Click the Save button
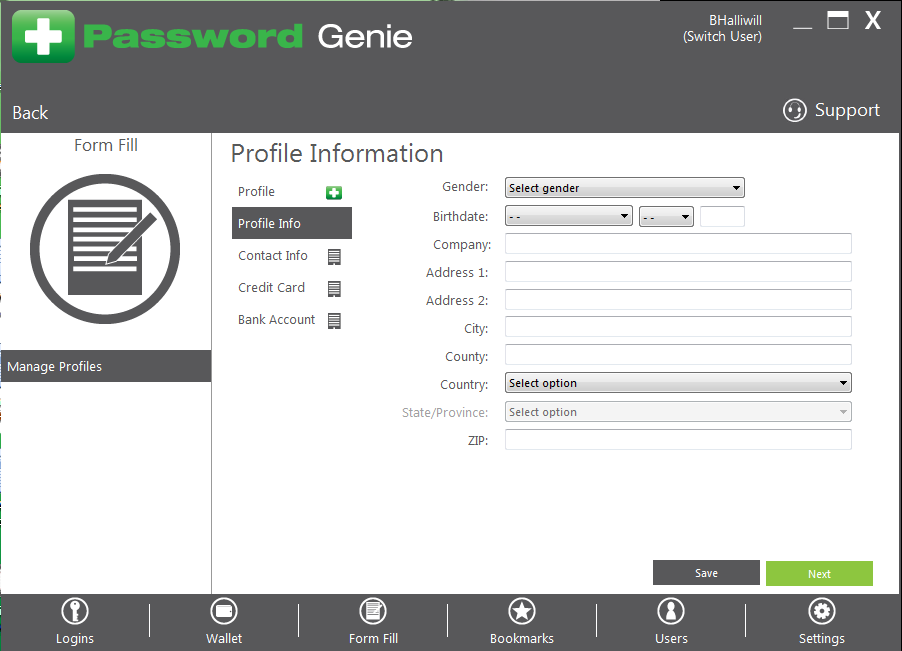Viewport: 902px width, 651px height. [x=706, y=573]
